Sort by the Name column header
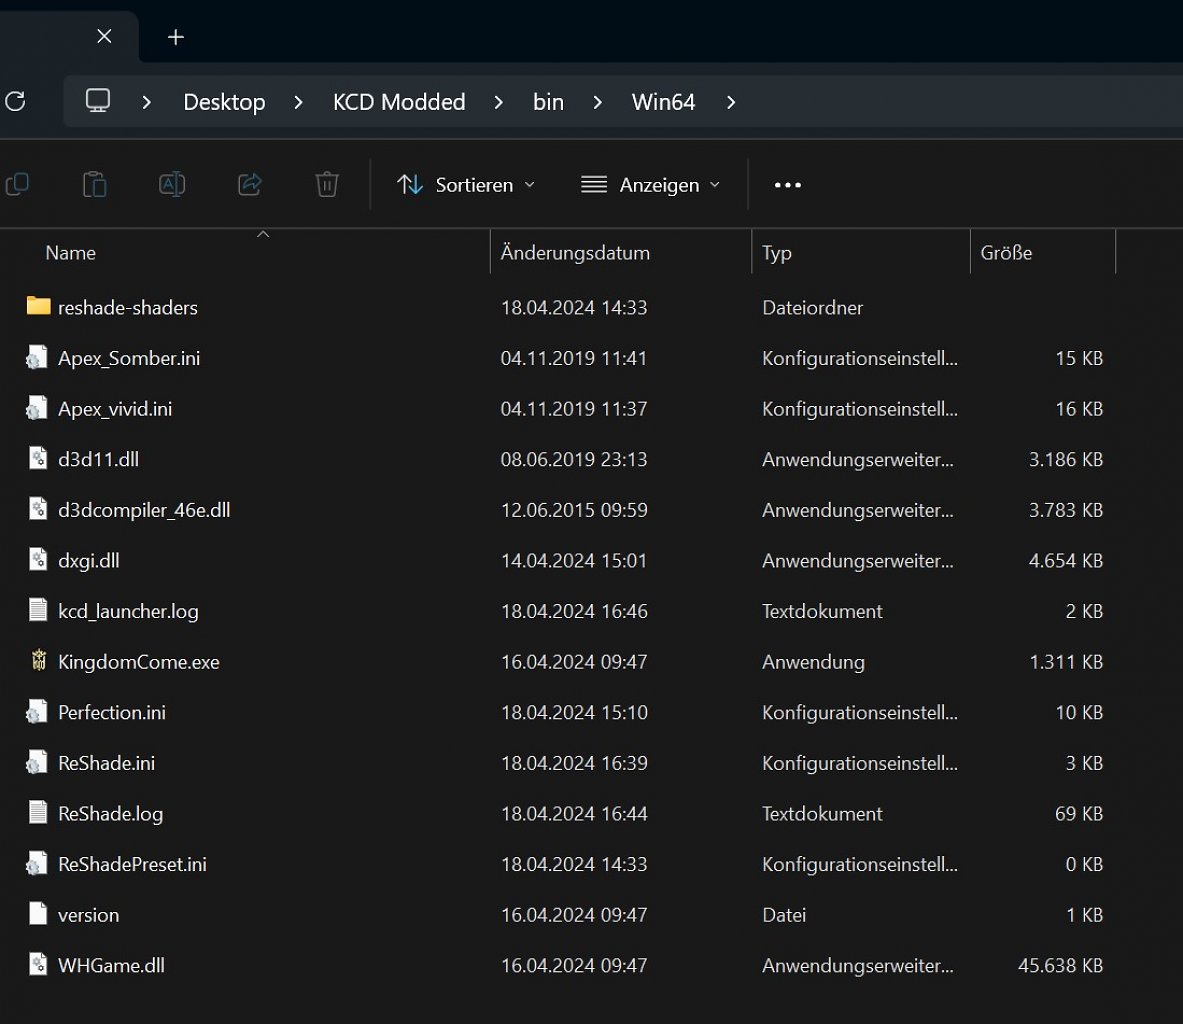 tap(70, 253)
